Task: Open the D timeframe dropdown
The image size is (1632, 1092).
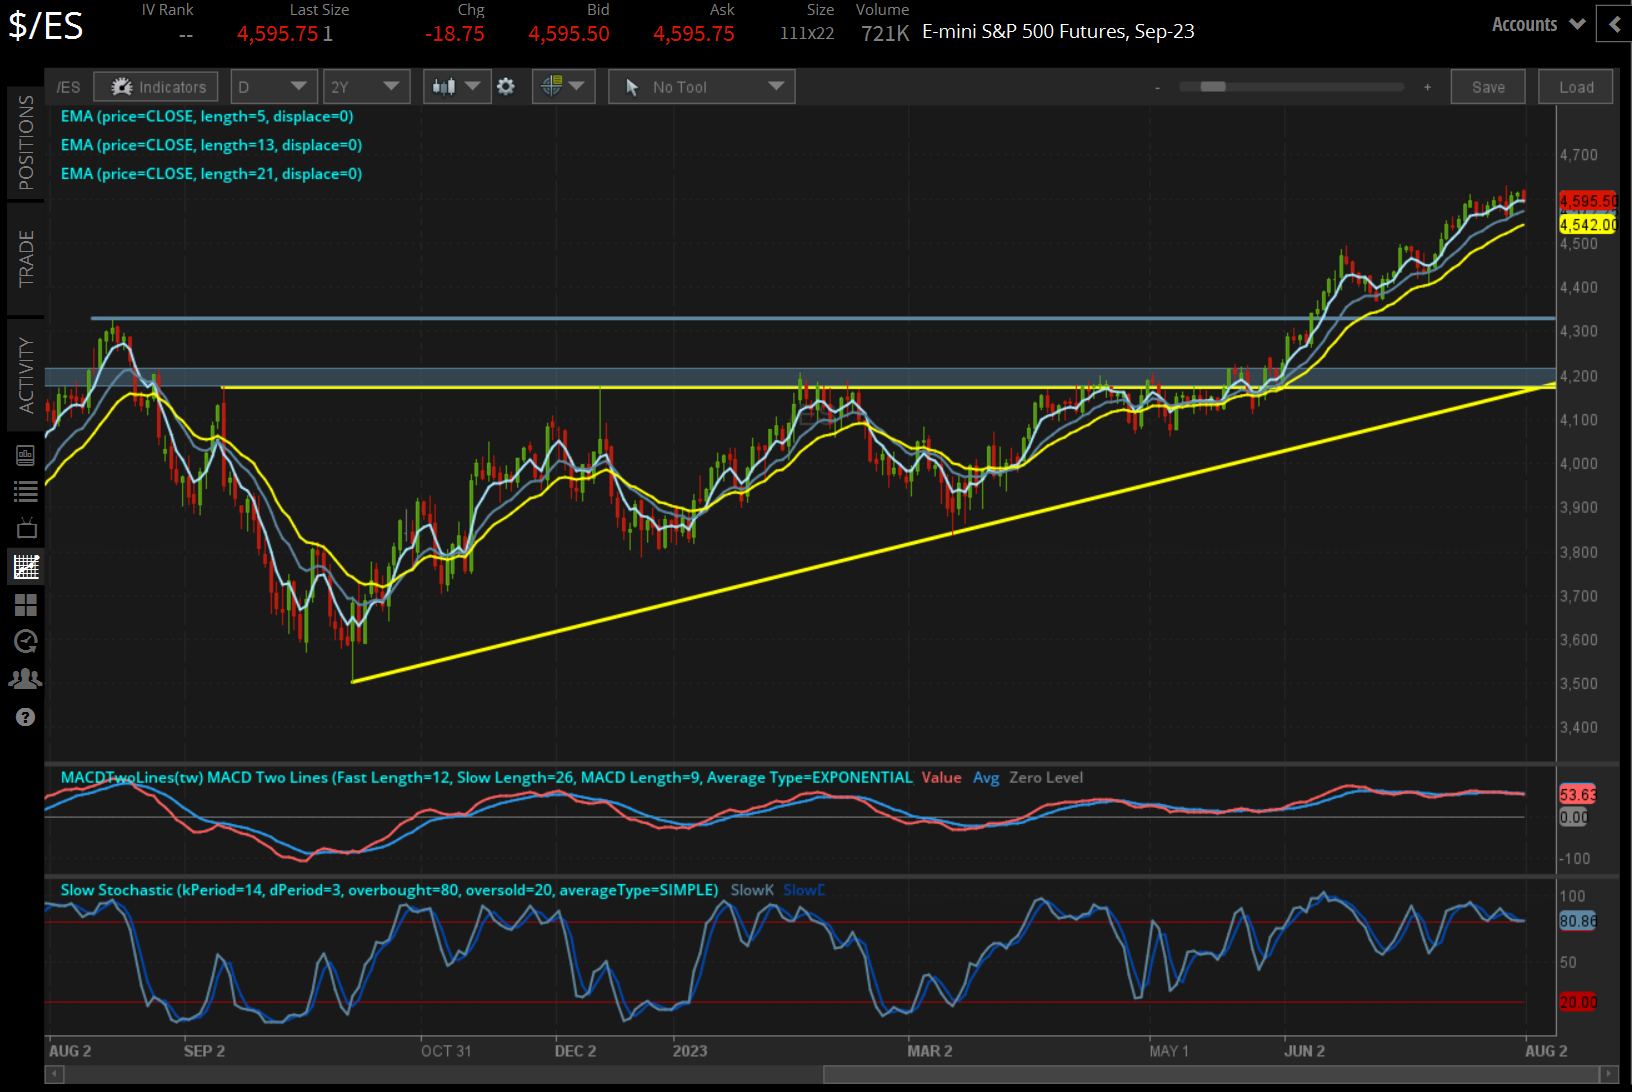Action: tap(273, 86)
